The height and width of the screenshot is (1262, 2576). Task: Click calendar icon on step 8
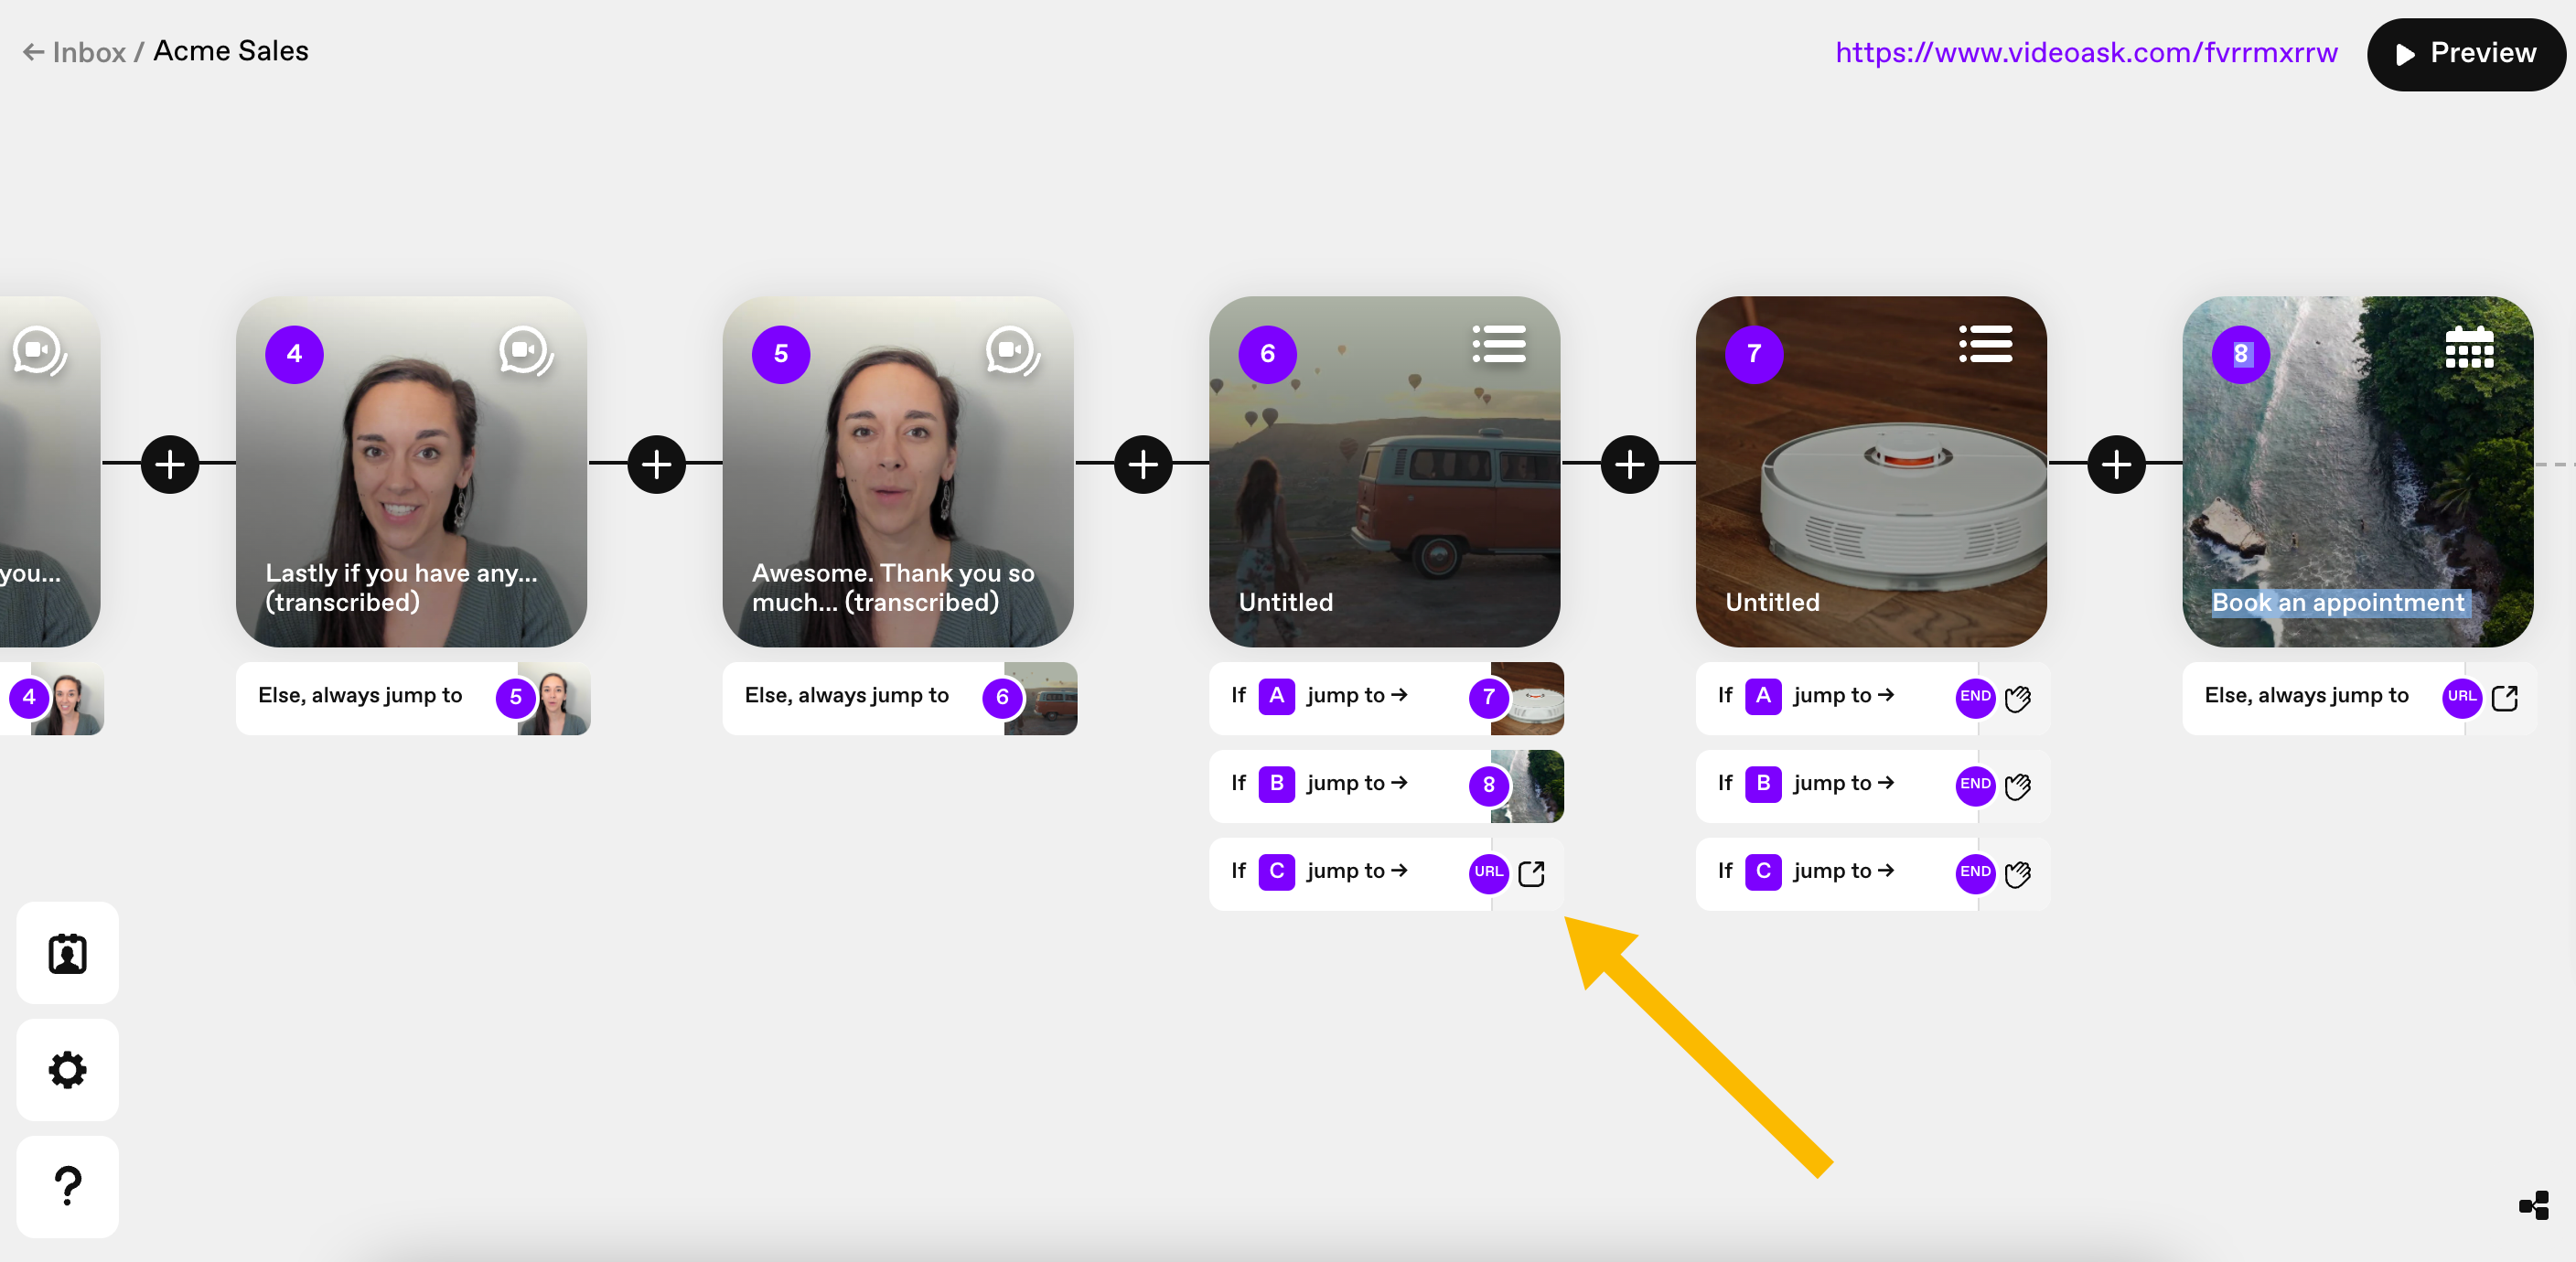[2469, 347]
